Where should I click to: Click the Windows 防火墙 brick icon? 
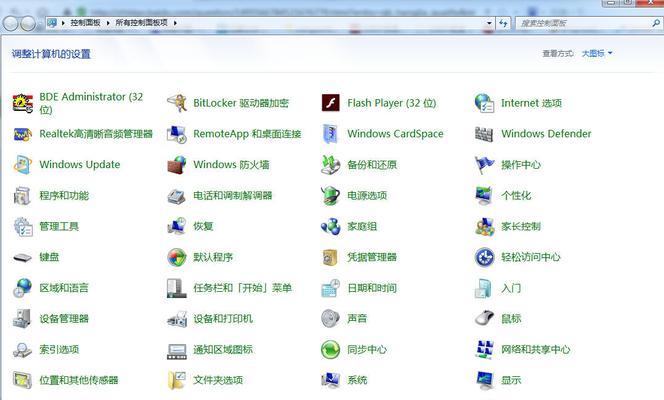(177, 165)
